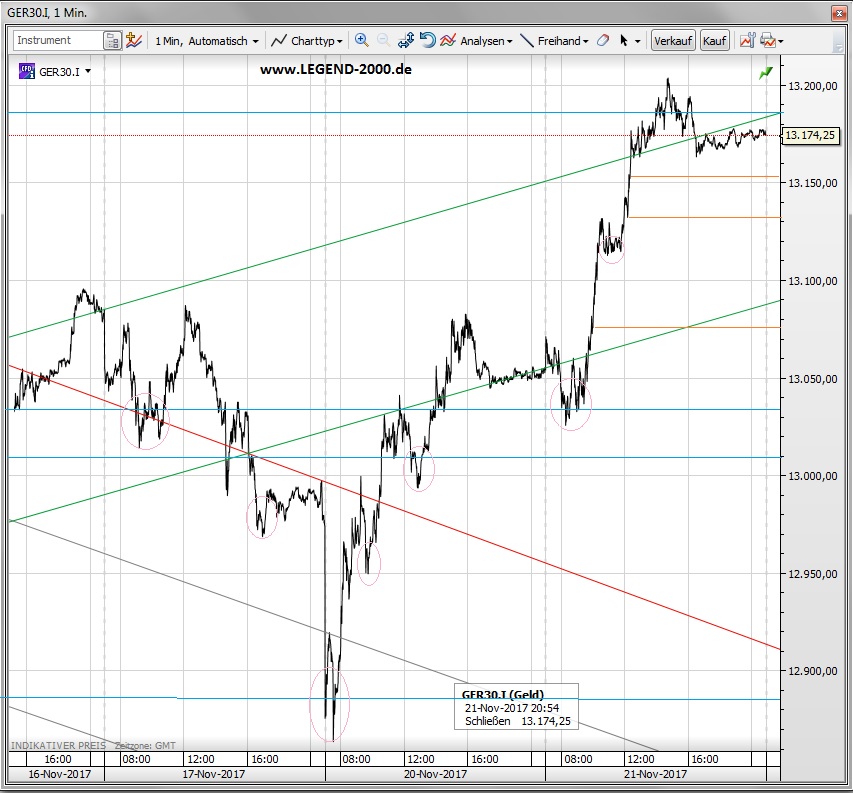Click the zoom in magnifier icon
Image resolution: width=853 pixels, height=793 pixels.
362,41
